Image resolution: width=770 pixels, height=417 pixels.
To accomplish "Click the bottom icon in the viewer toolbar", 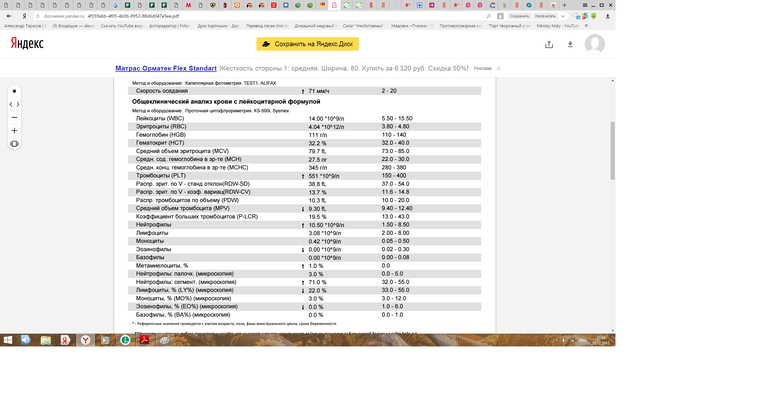I will click(x=14, y=144).
